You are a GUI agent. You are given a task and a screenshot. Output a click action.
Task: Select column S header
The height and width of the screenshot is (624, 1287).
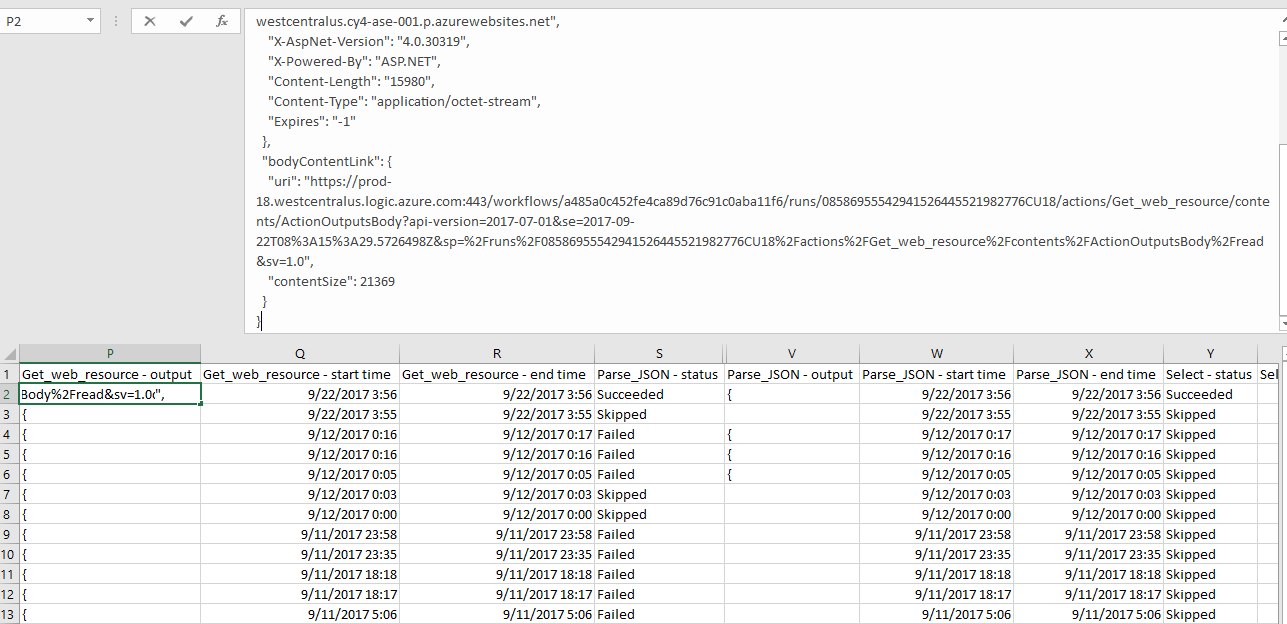[x=659, y=354]
